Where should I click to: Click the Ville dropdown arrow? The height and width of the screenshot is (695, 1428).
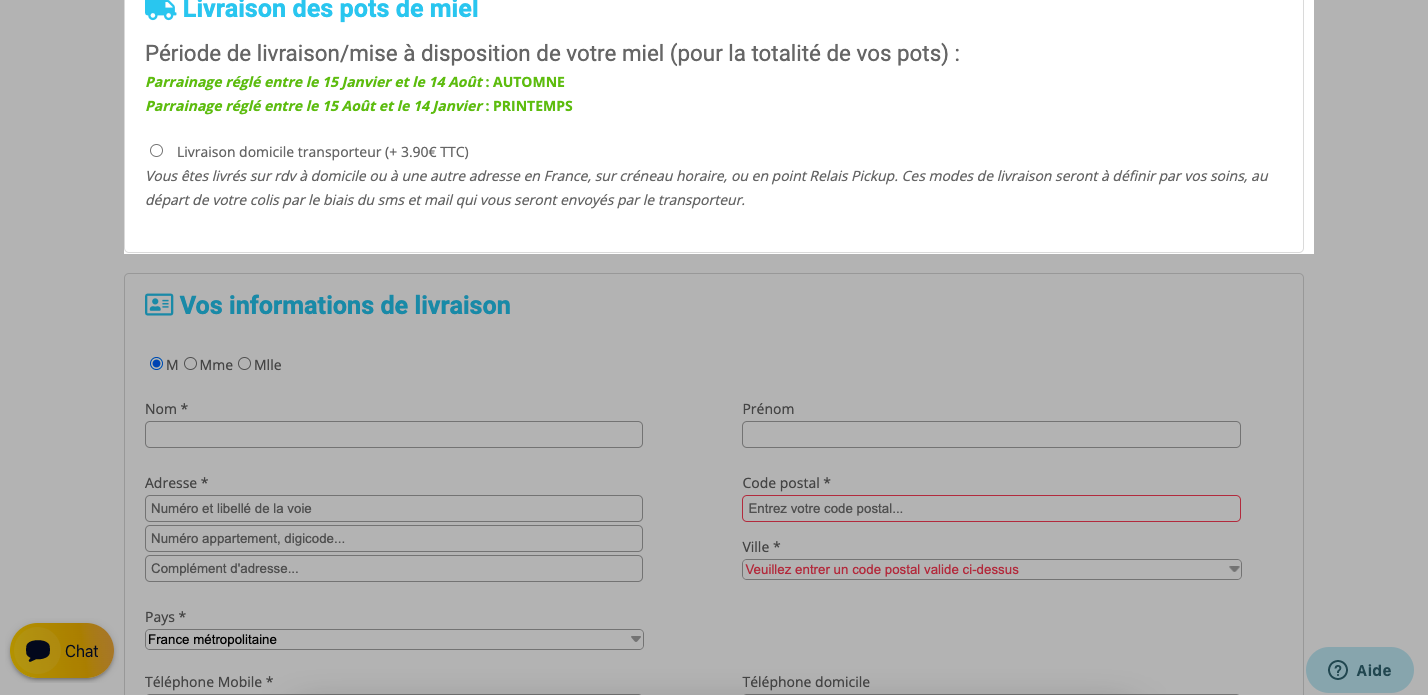coord(1233,570)
